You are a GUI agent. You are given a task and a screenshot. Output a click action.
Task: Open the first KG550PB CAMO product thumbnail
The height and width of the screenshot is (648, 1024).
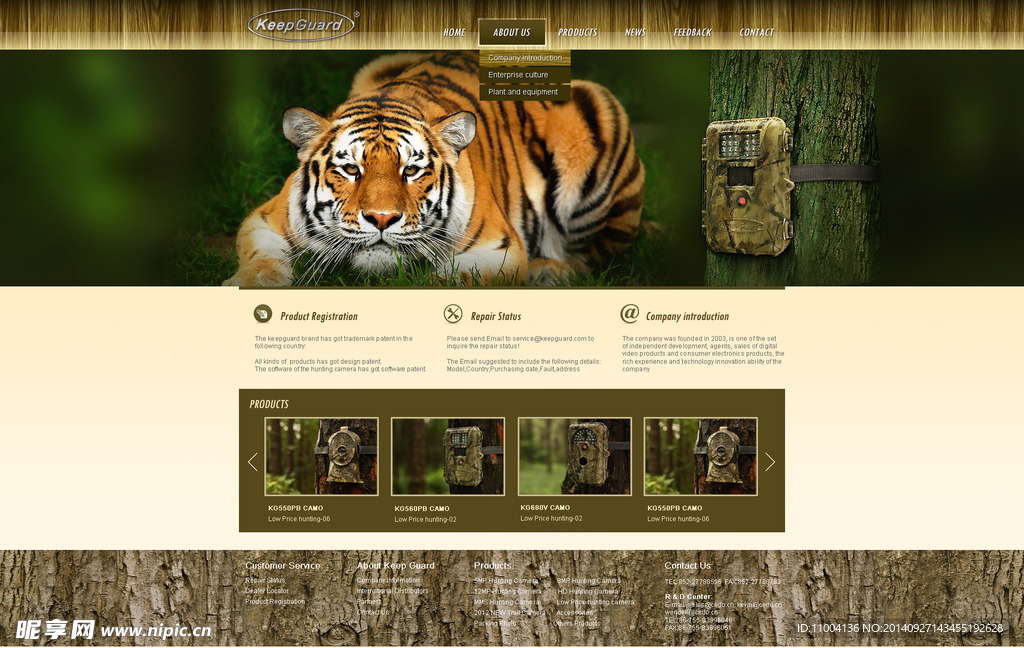[x=321, y=457]
